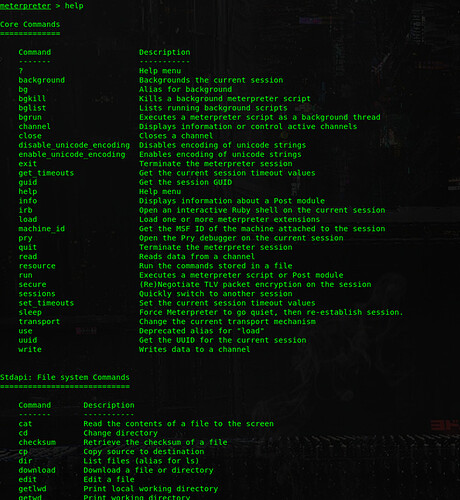Select the 'Description' column header in Core Commands

click(x=165, y=52)
